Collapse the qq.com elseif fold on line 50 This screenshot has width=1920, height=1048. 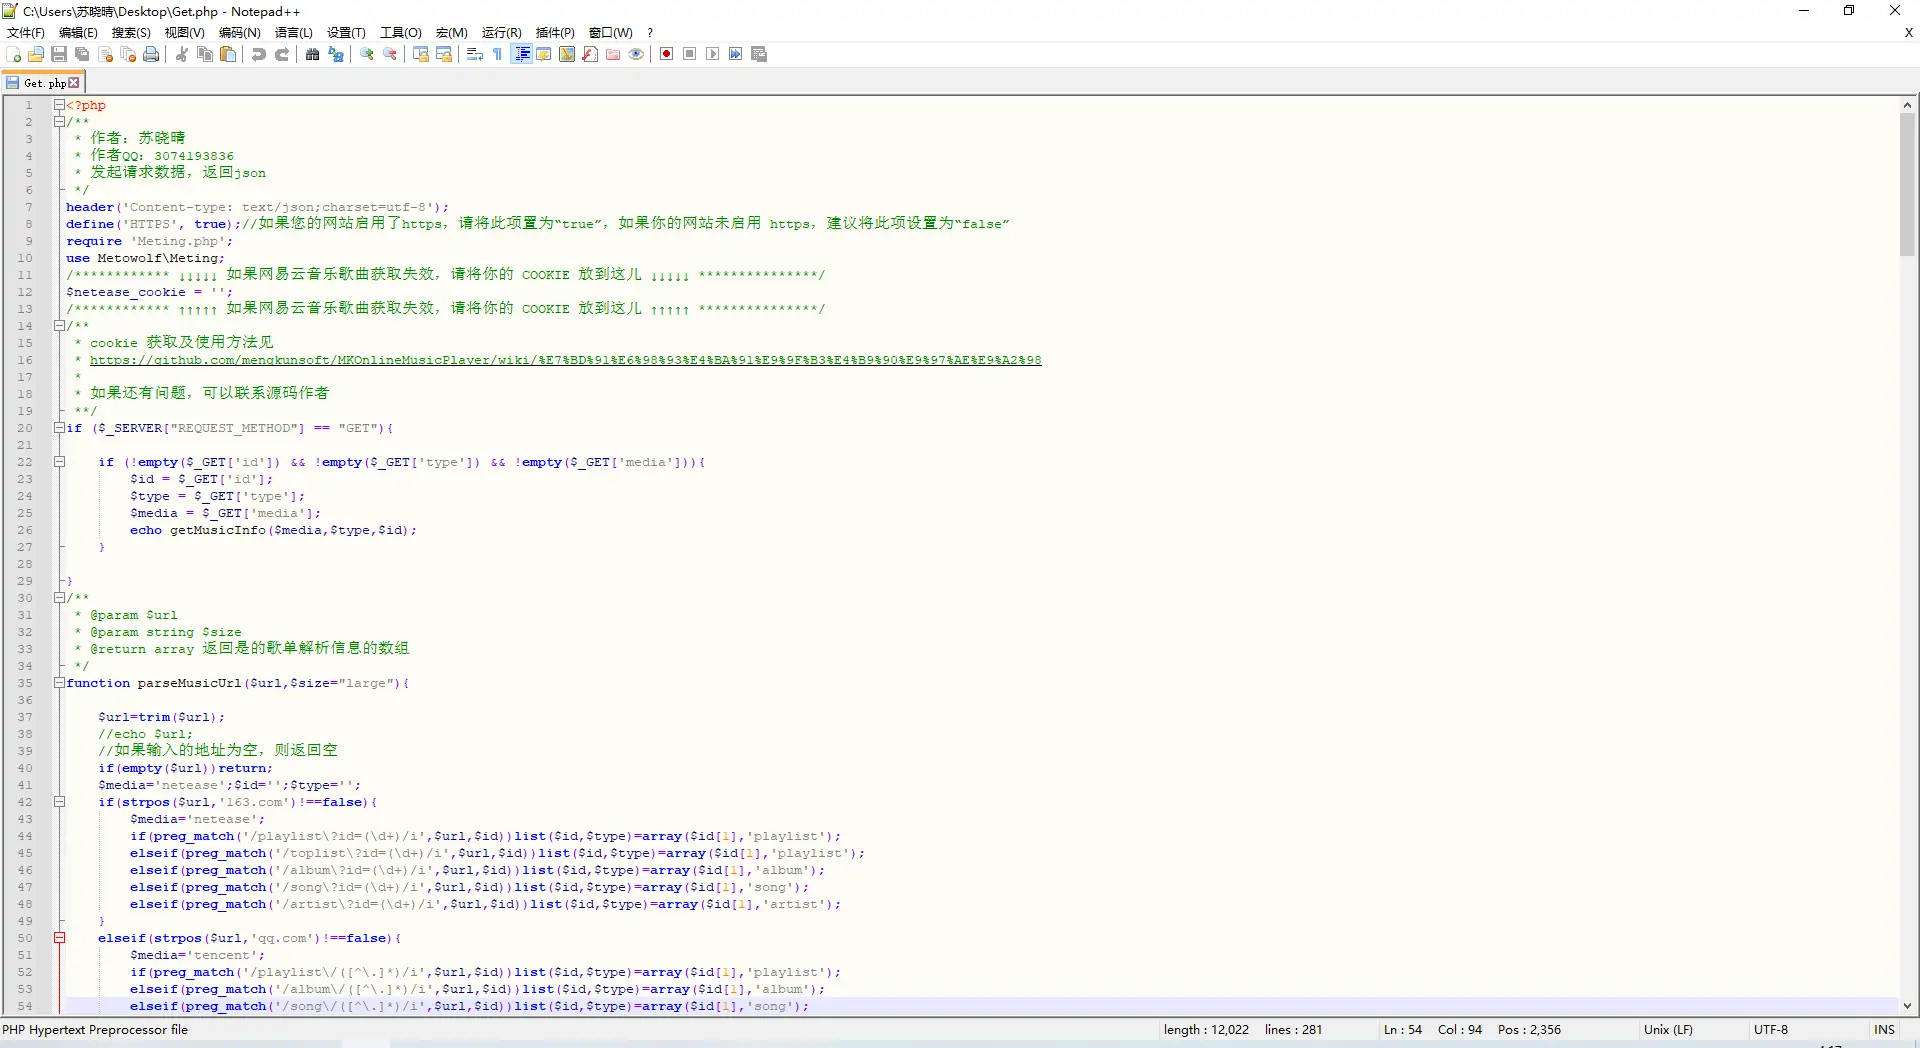(59, 938)
